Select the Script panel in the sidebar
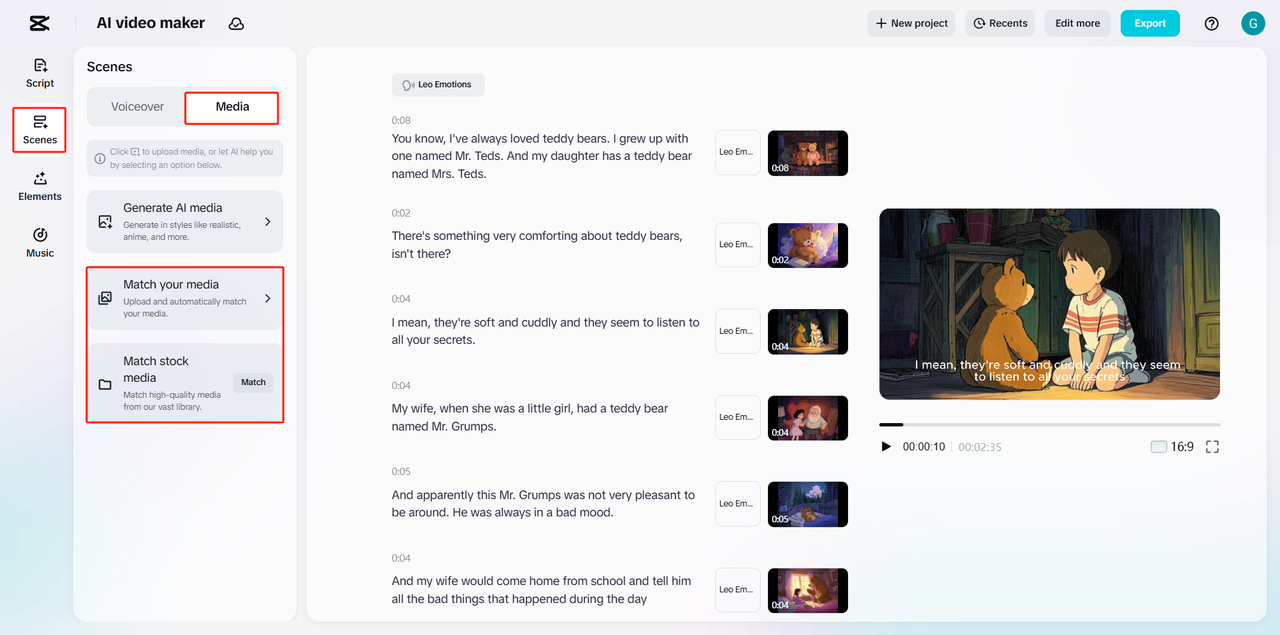This screenshot has width=1280, height=635. point(39,72)
